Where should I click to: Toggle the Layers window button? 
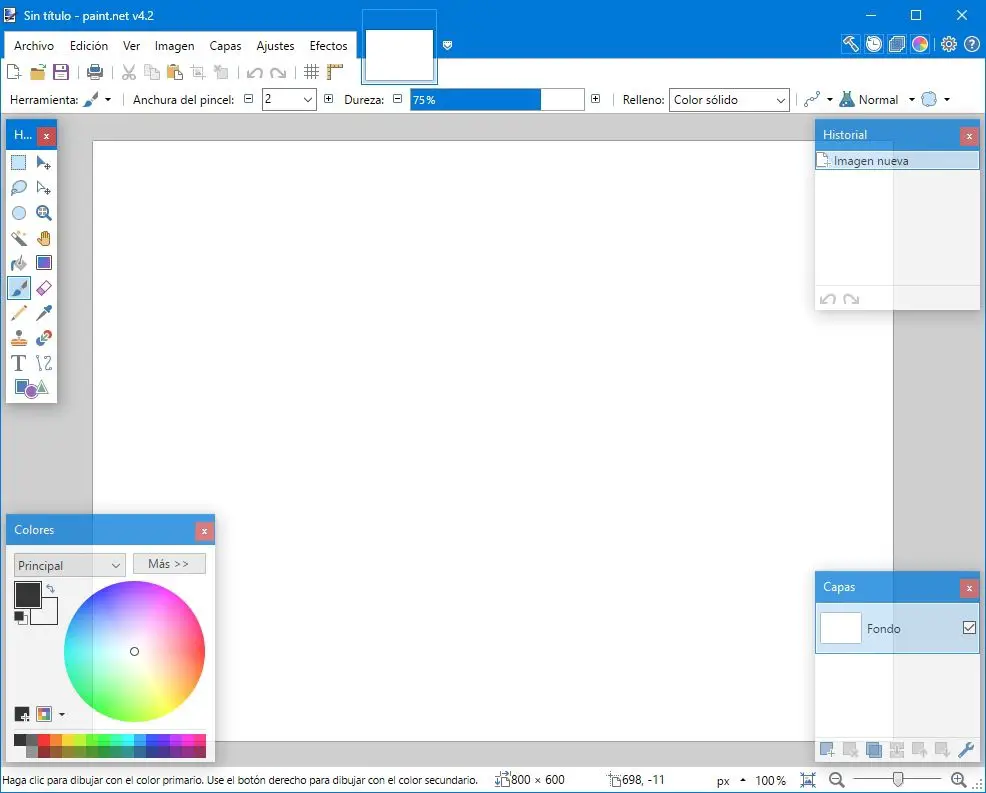click(x=897, y=44)
